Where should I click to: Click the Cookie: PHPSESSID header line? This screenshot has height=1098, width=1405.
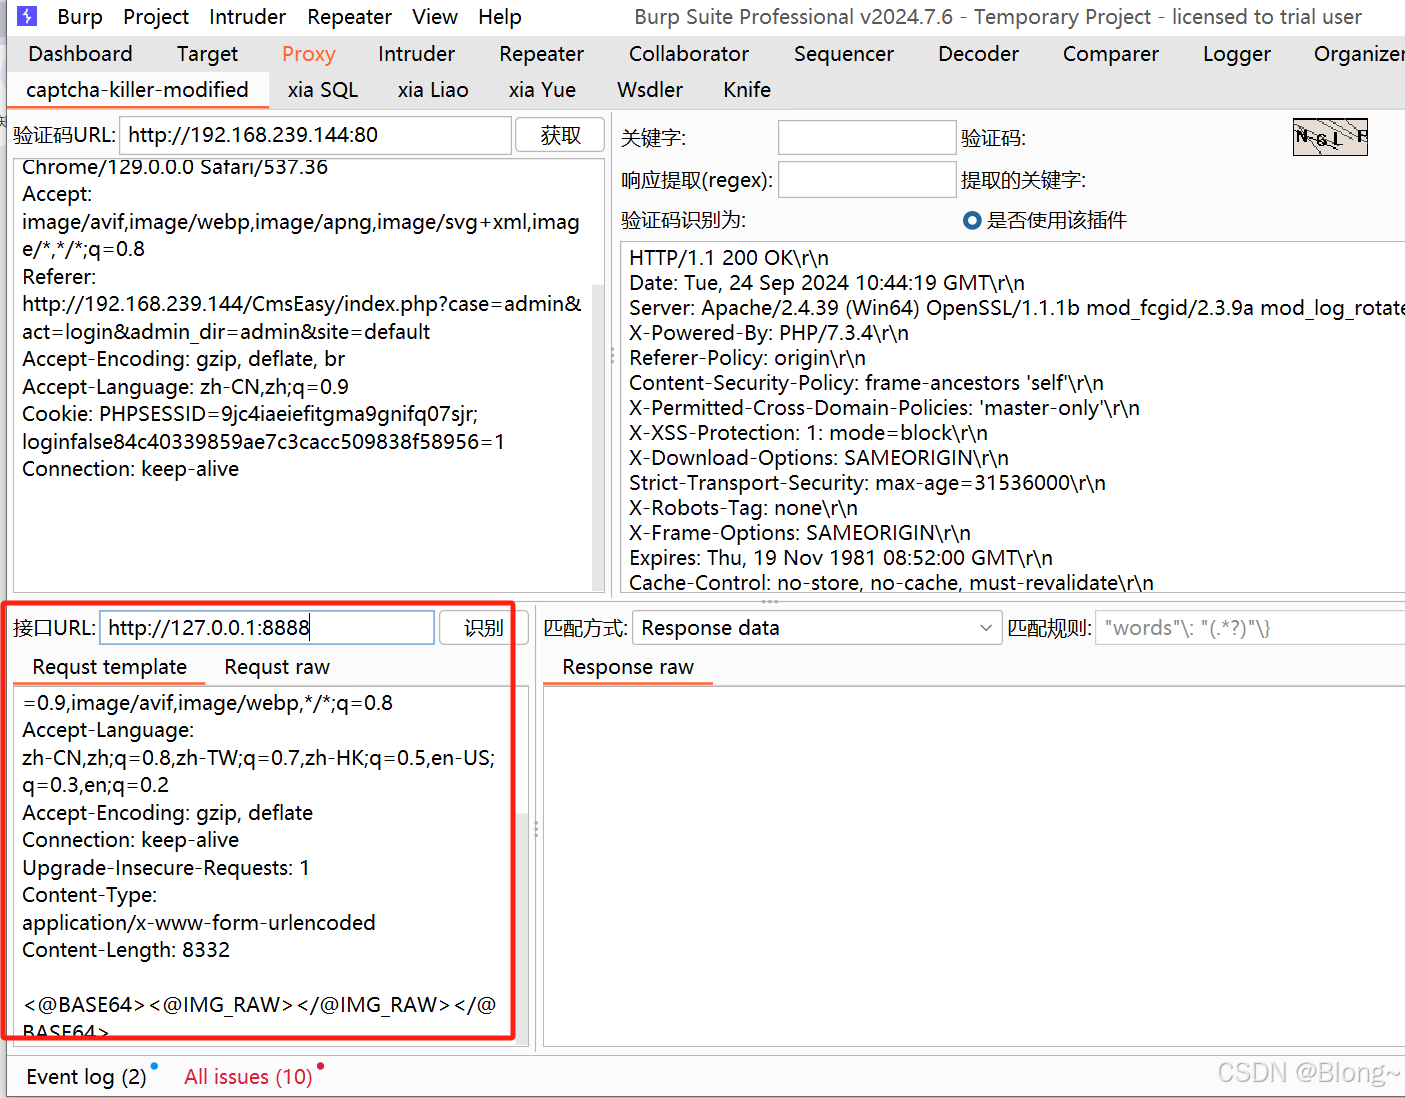click(250, 414)
